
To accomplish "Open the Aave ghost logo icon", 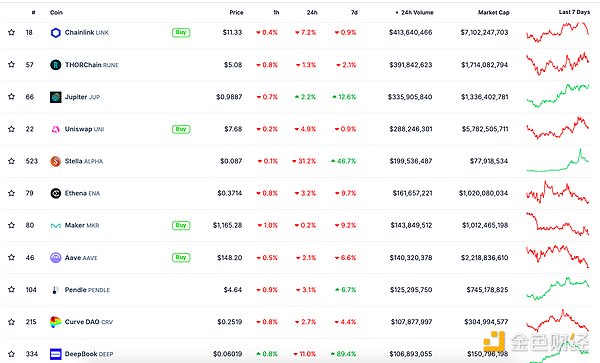I will tap(55, 258).
